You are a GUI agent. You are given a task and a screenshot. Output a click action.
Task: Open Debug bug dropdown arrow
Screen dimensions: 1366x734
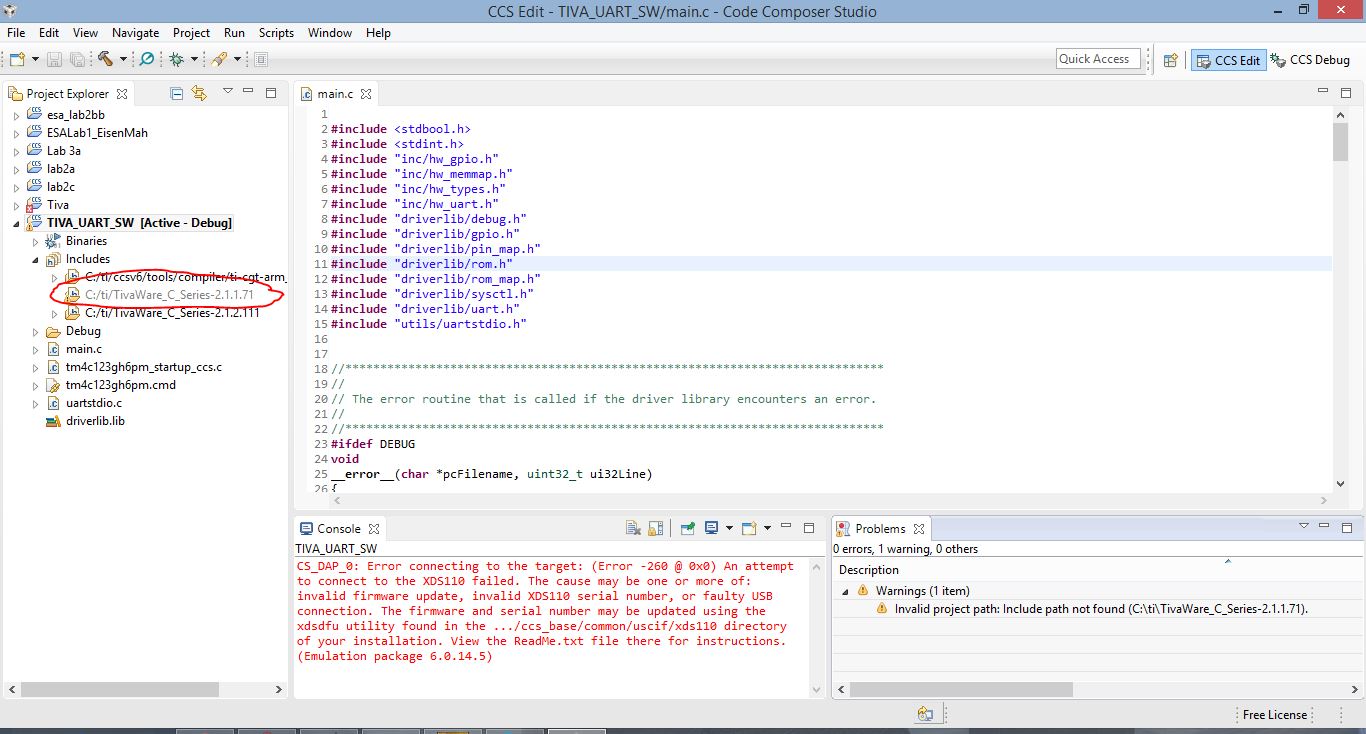194,60
